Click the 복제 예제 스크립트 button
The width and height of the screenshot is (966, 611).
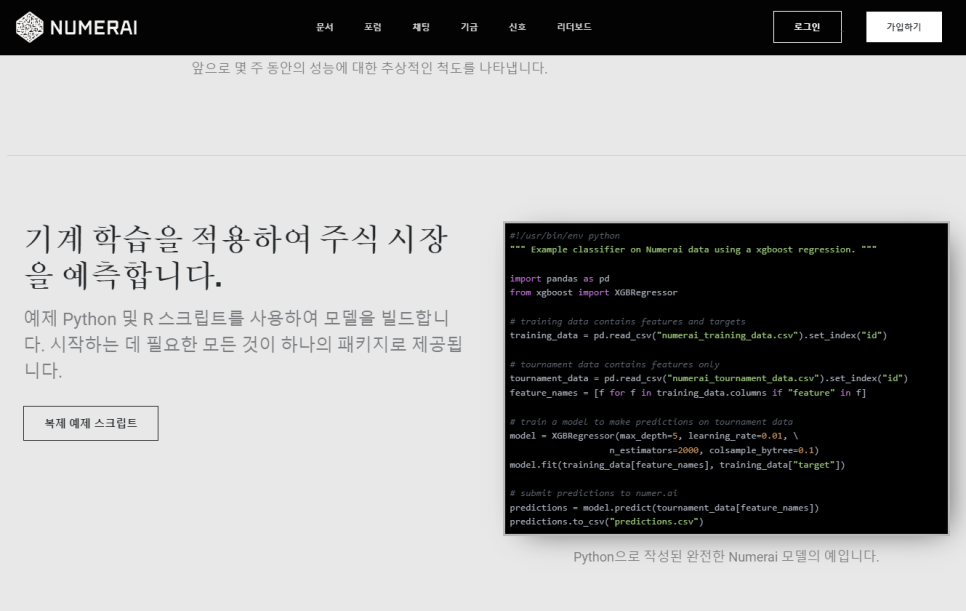(x=91, y=423)
